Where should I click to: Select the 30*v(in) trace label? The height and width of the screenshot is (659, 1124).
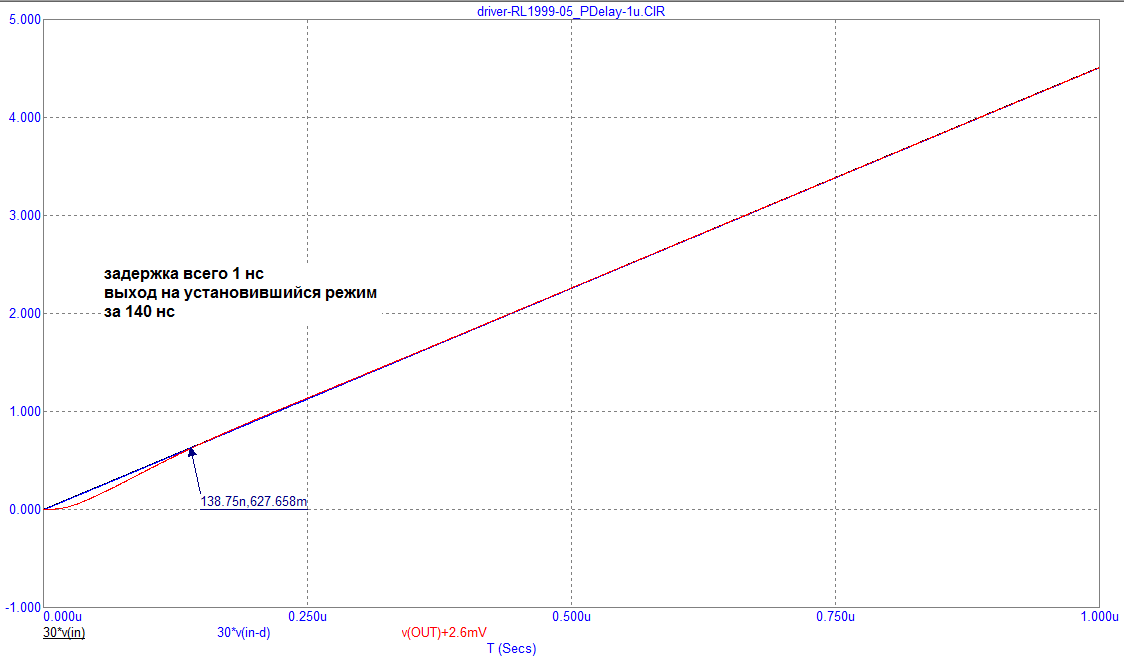point(64,632)
